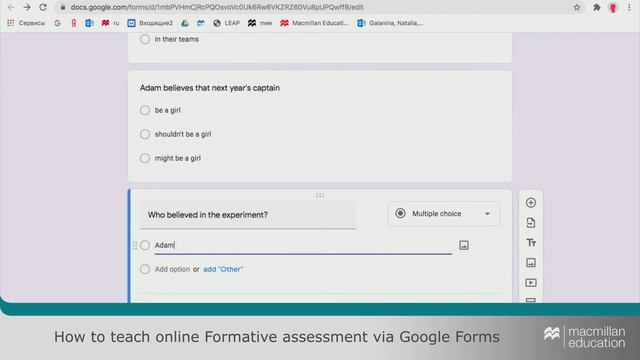Open the blue bookmark icon after the Drive icon

(200, 23)
